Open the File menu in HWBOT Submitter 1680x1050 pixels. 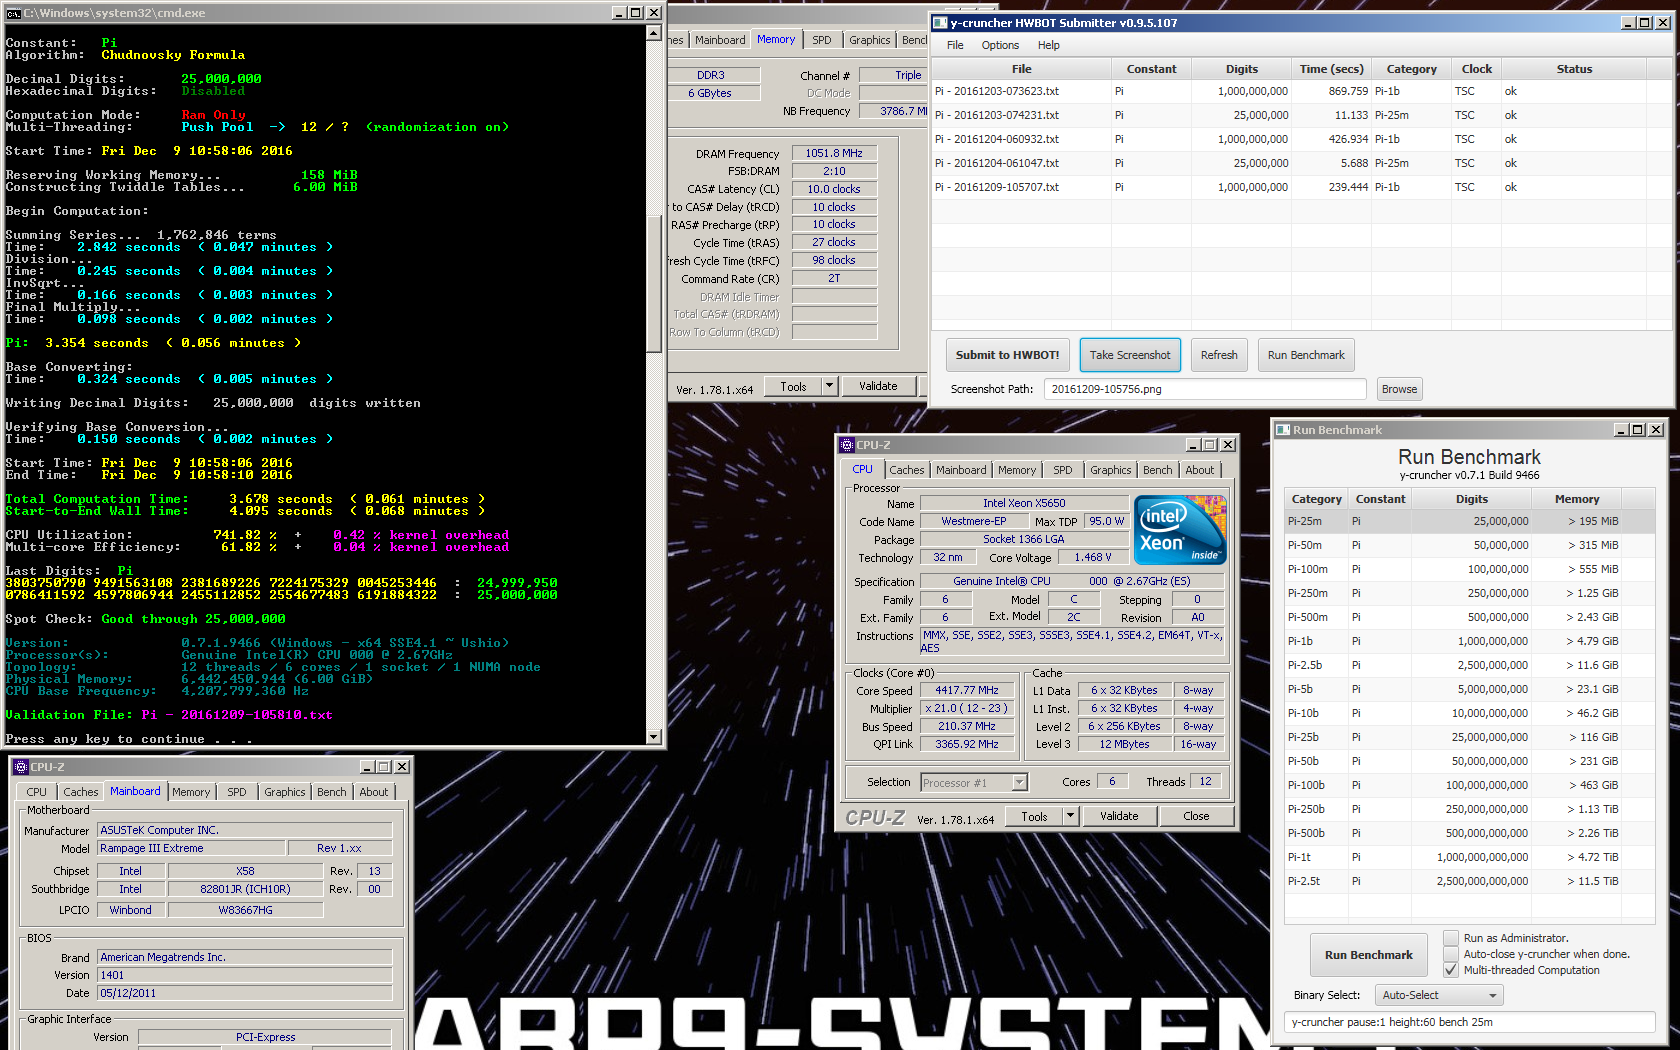(955, 45)
